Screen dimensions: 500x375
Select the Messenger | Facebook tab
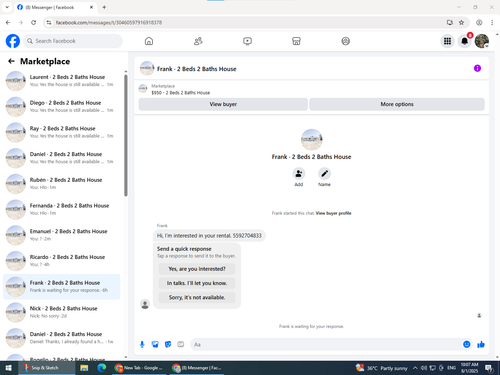click(55, 7)
